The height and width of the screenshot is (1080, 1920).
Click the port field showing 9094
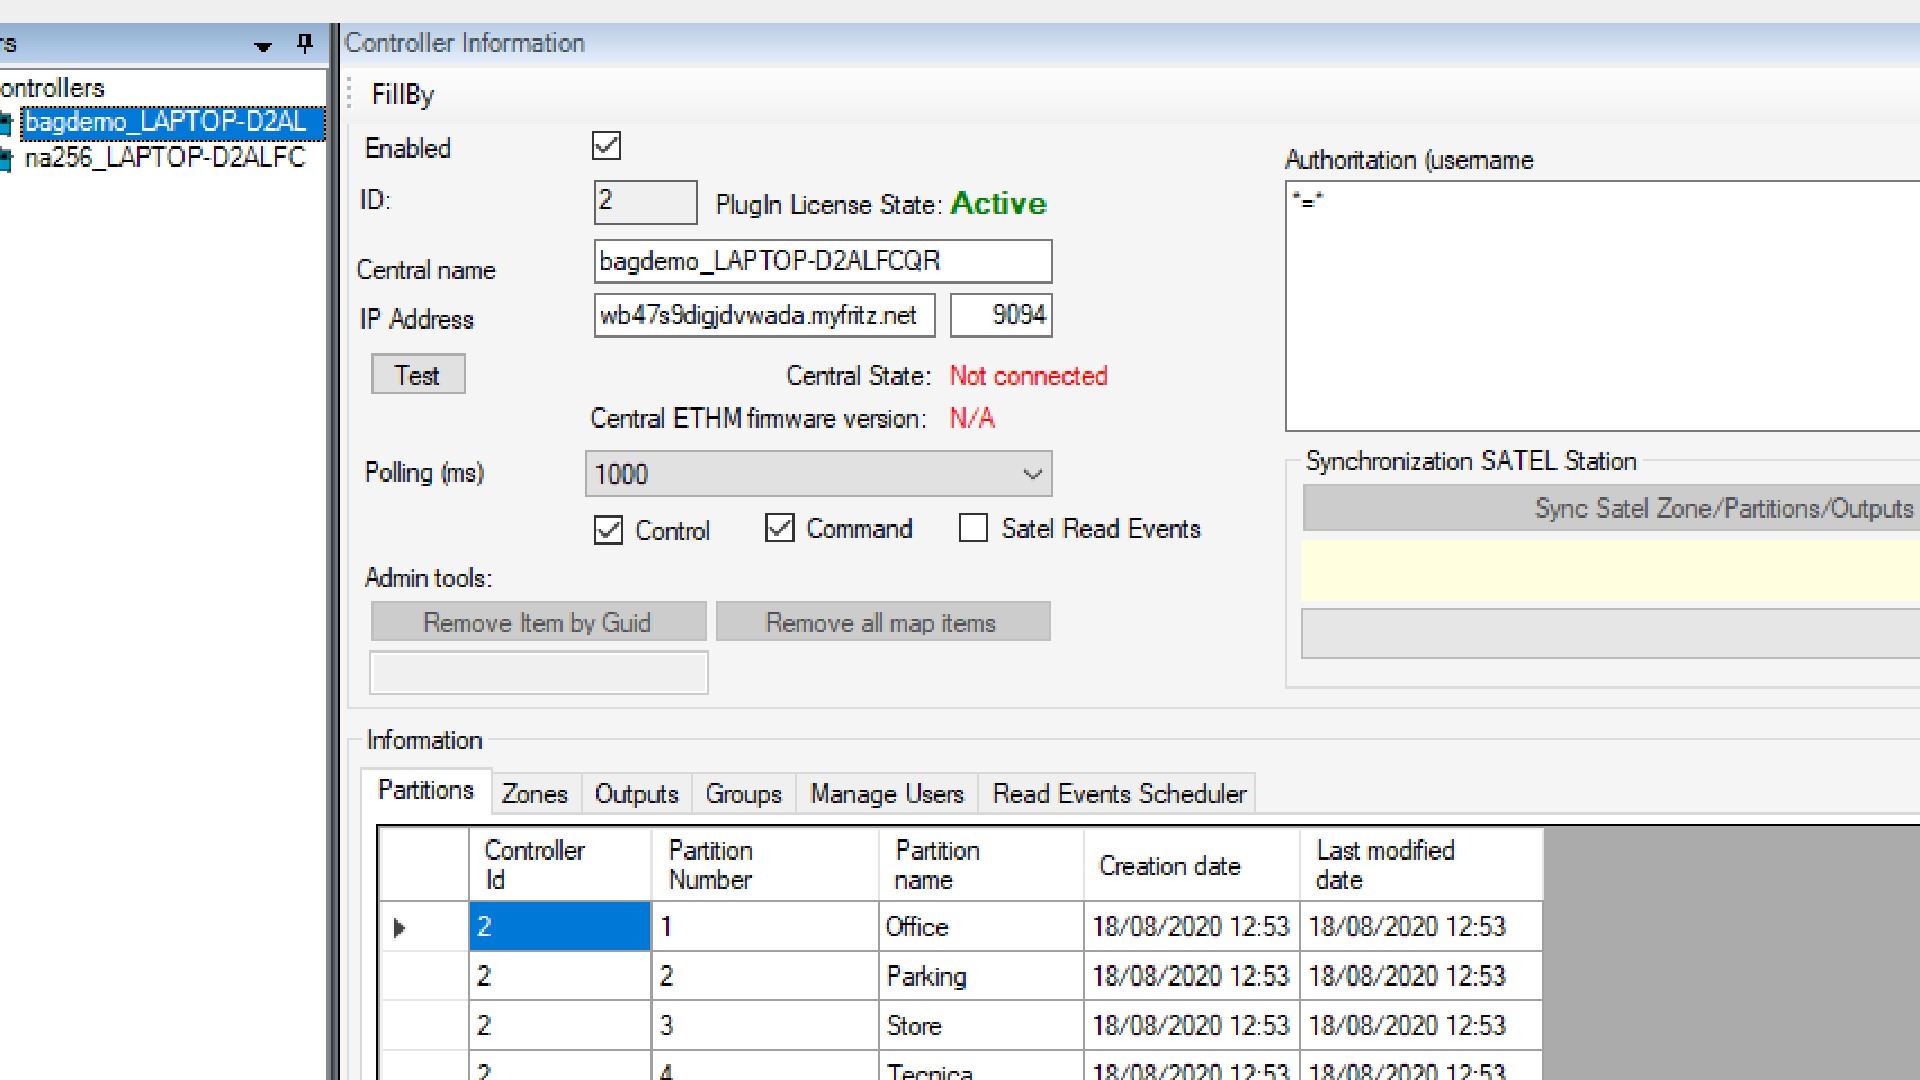point(1001,315)
